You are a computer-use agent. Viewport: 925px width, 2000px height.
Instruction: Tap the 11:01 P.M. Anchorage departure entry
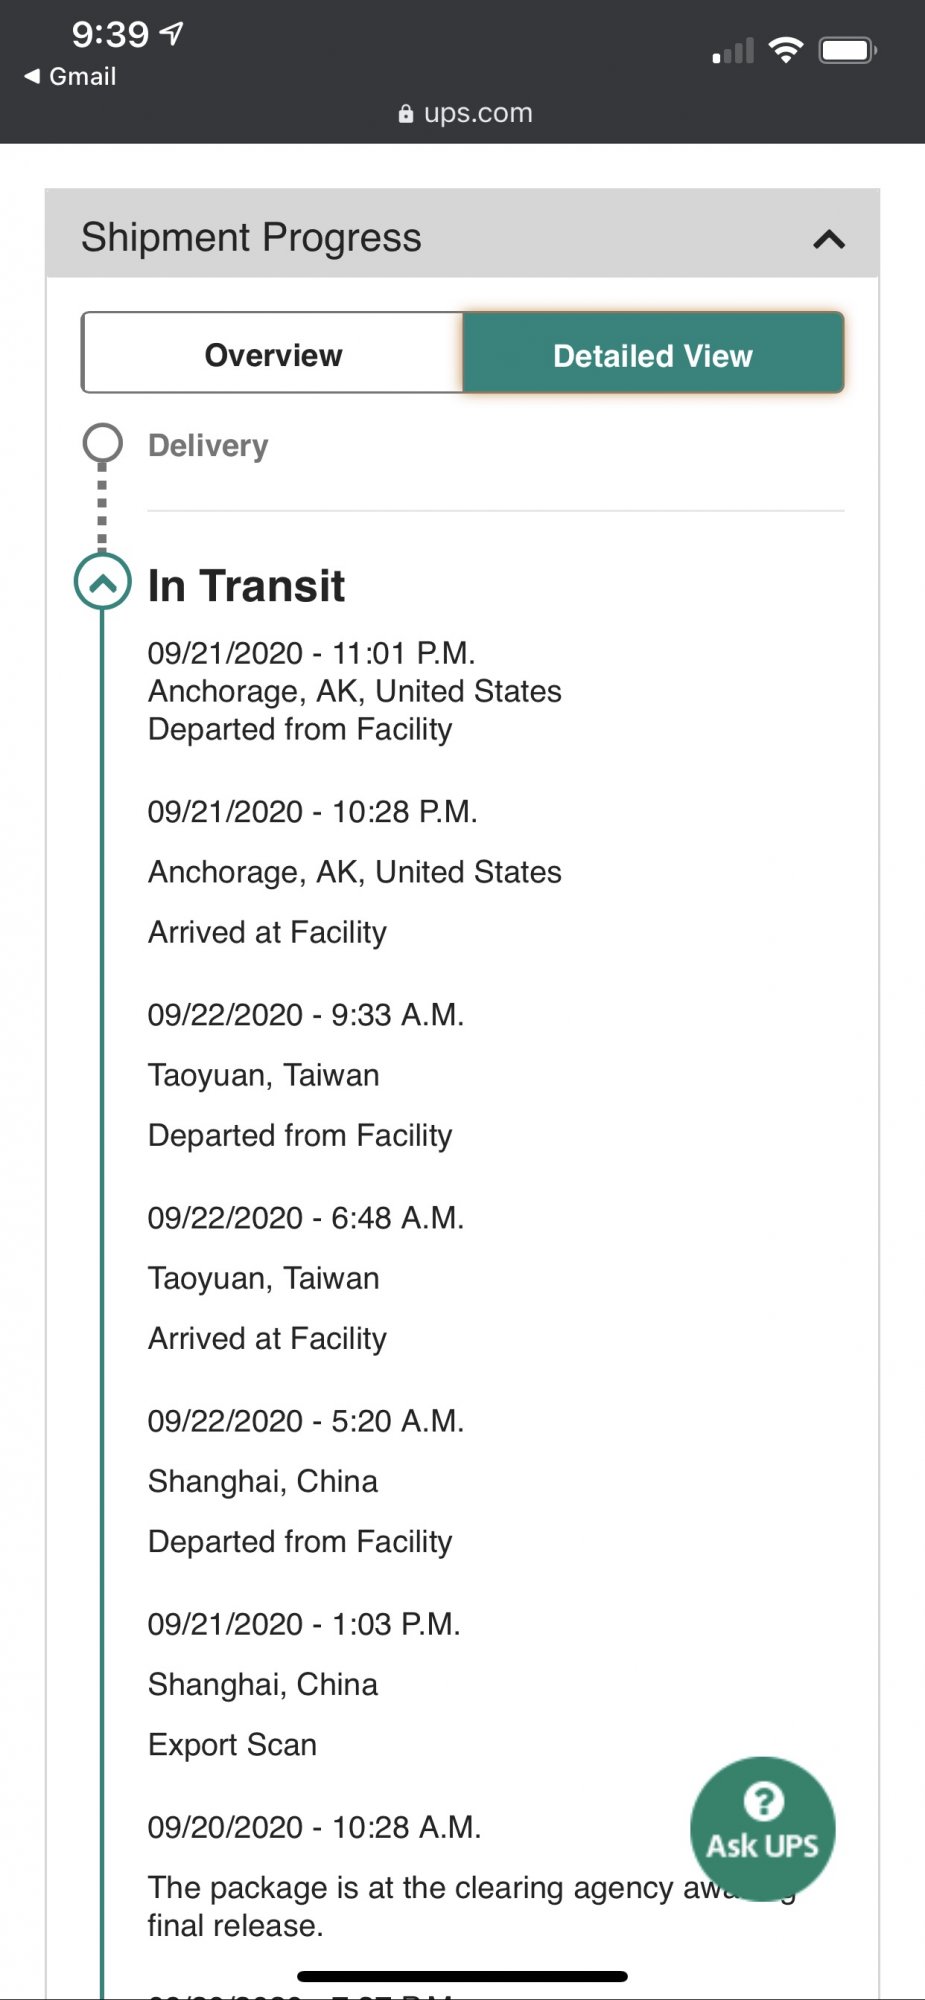click(354, 691)
